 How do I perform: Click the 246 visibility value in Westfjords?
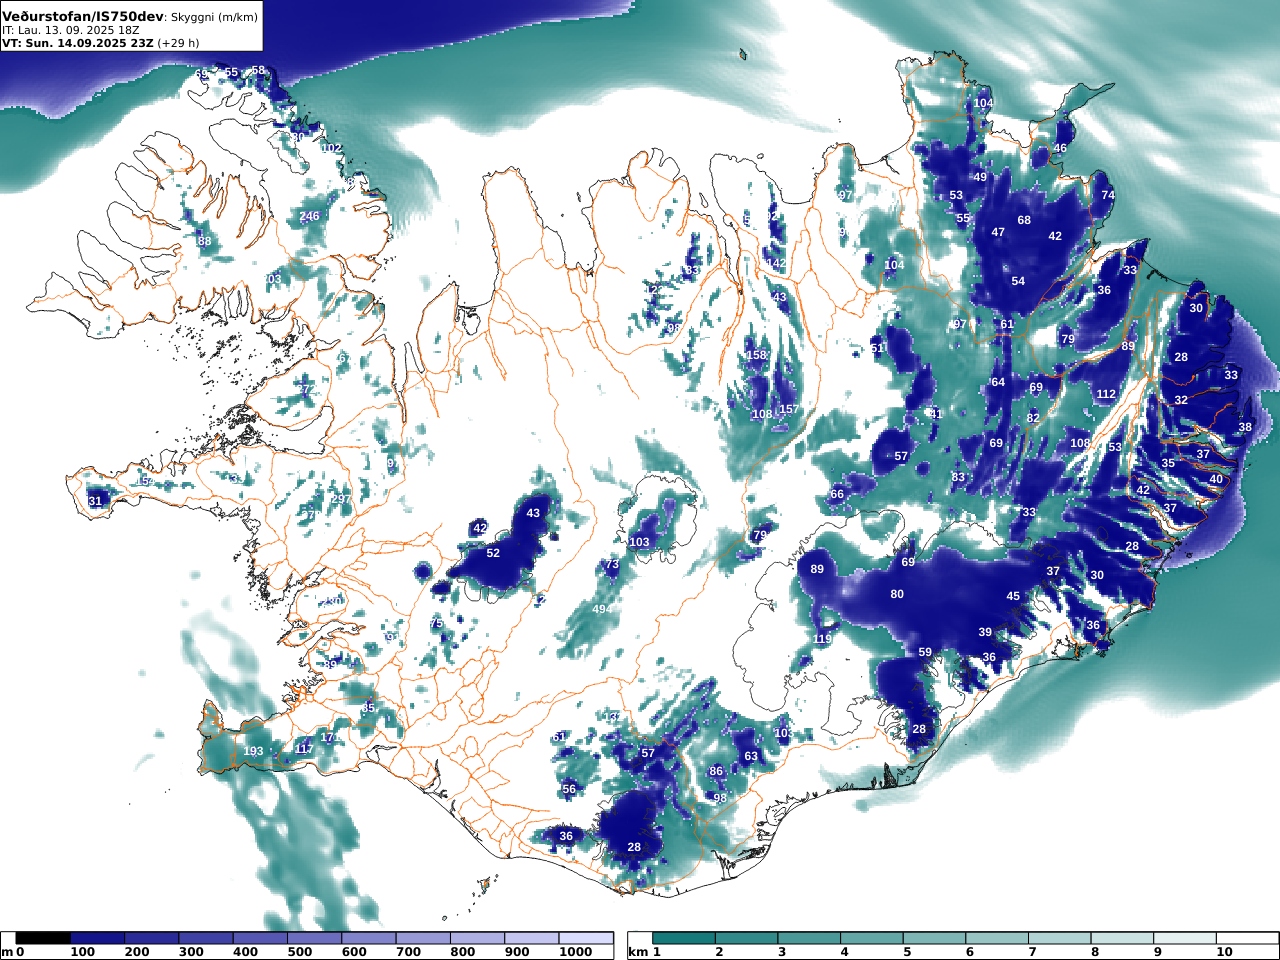[310, 216]
